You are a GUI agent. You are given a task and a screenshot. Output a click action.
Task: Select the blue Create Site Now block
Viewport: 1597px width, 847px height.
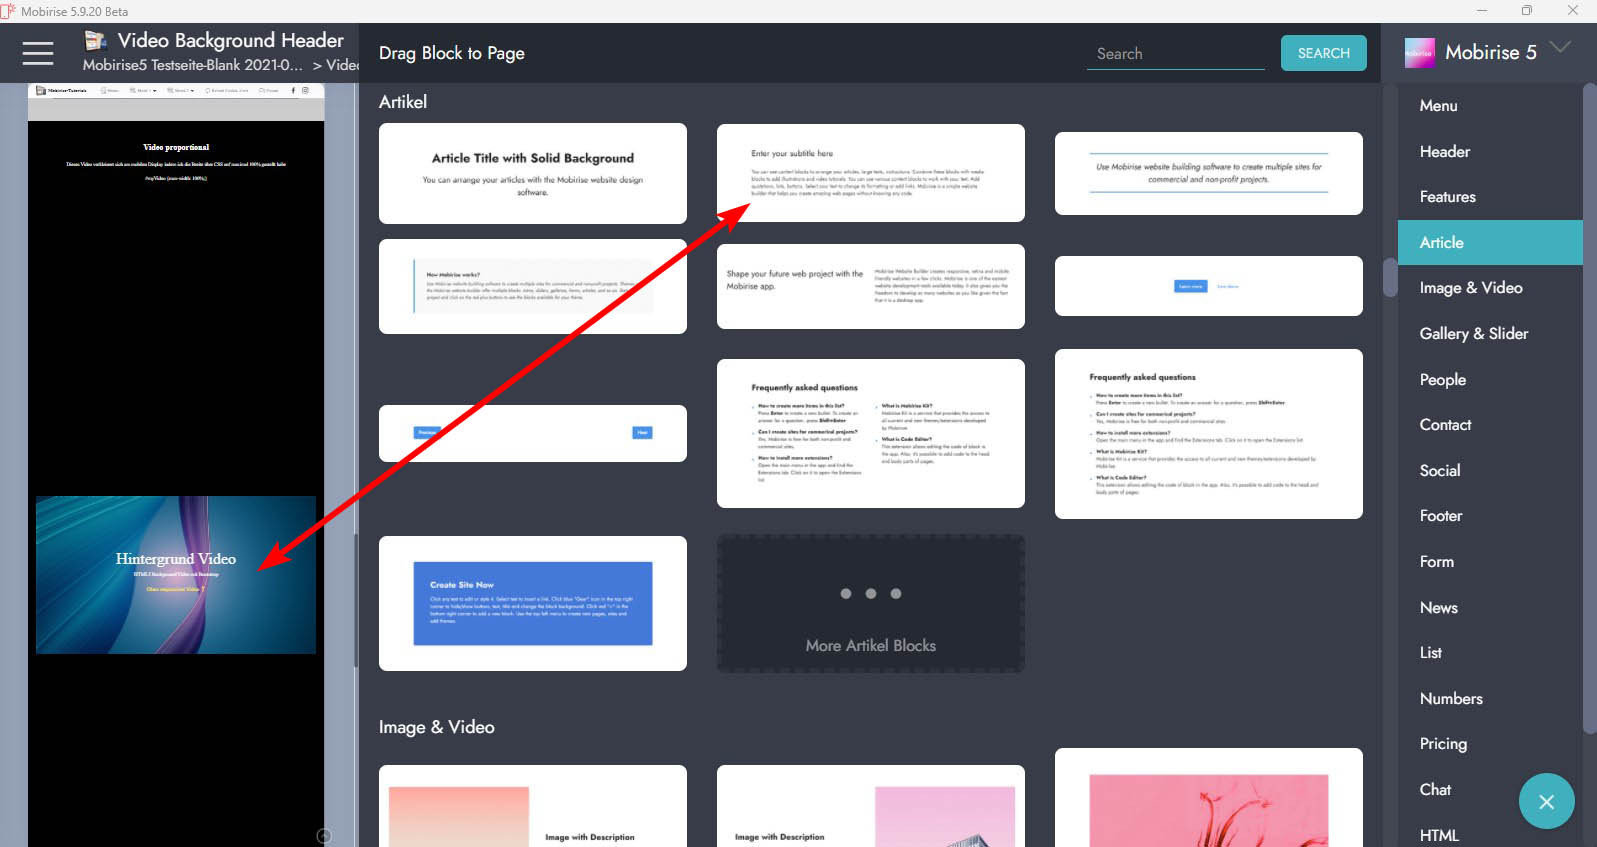tap(533, 603)
